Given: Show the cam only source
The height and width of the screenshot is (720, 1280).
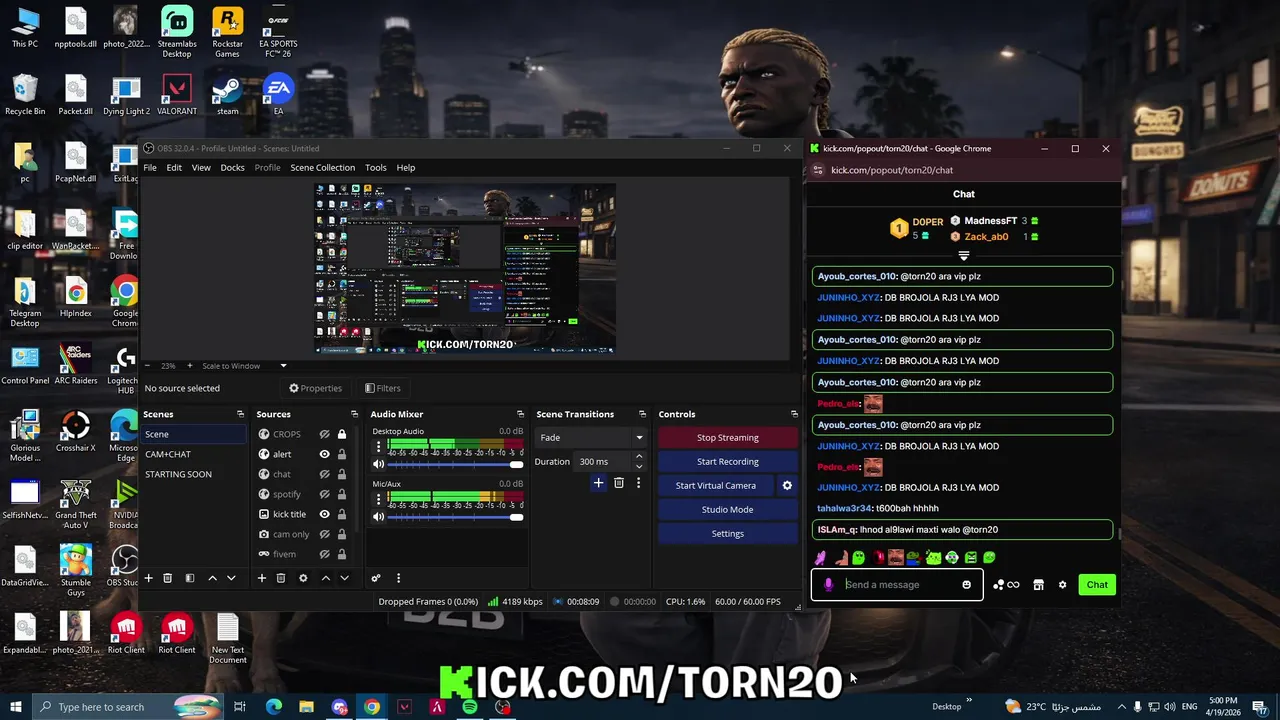Looking at the screenshot, I should (x=324, y=534).
